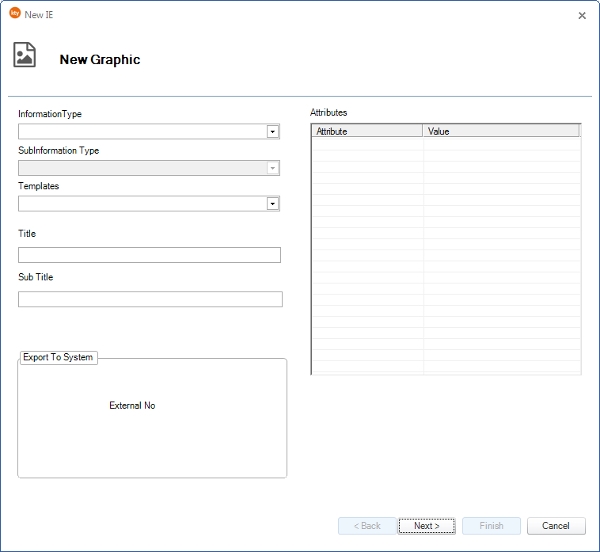Viewport: 600px width, 552px height.
Task: Expand the Templates dropdown arrow
Action: (x=272, y=204)
